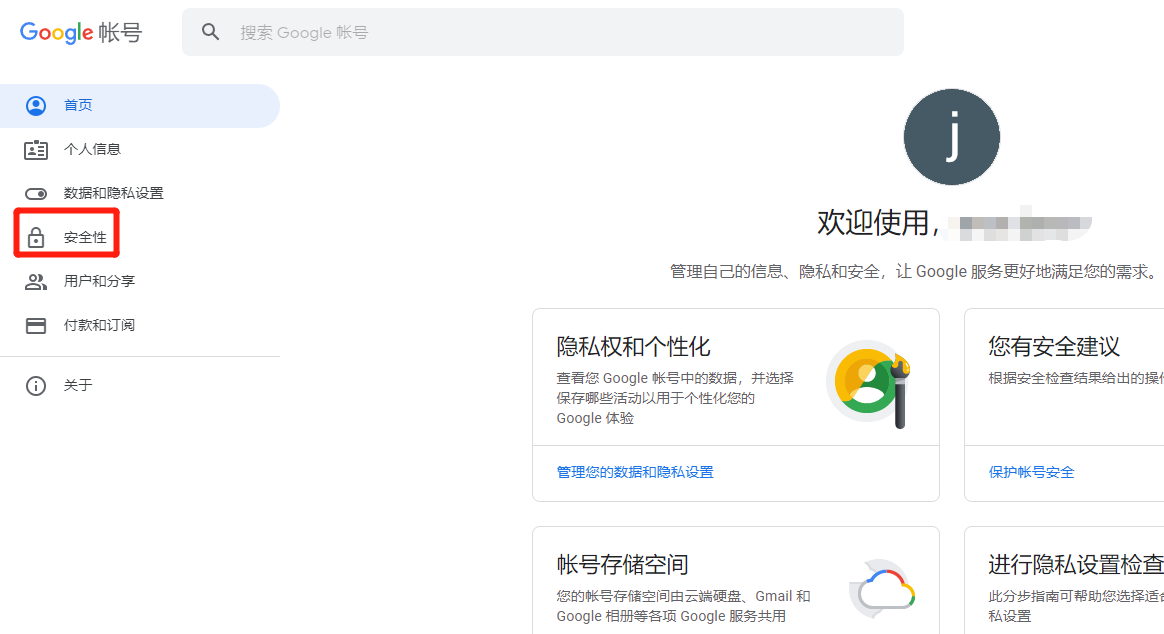Open the 首页 menu item
Screen dimensions: 1164x634
[x=140, y=105]
